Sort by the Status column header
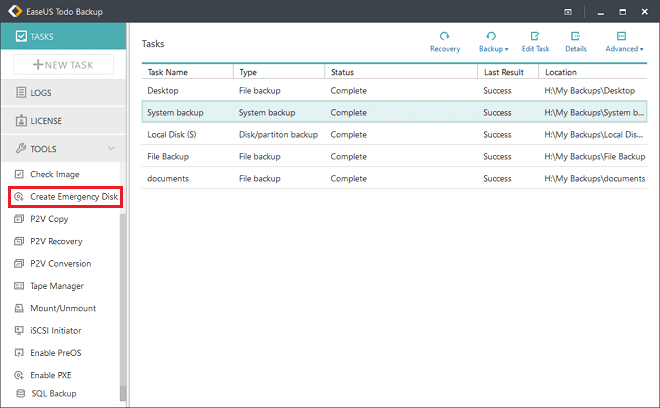This screenshot has width=660, height=408. coord(401,72)
